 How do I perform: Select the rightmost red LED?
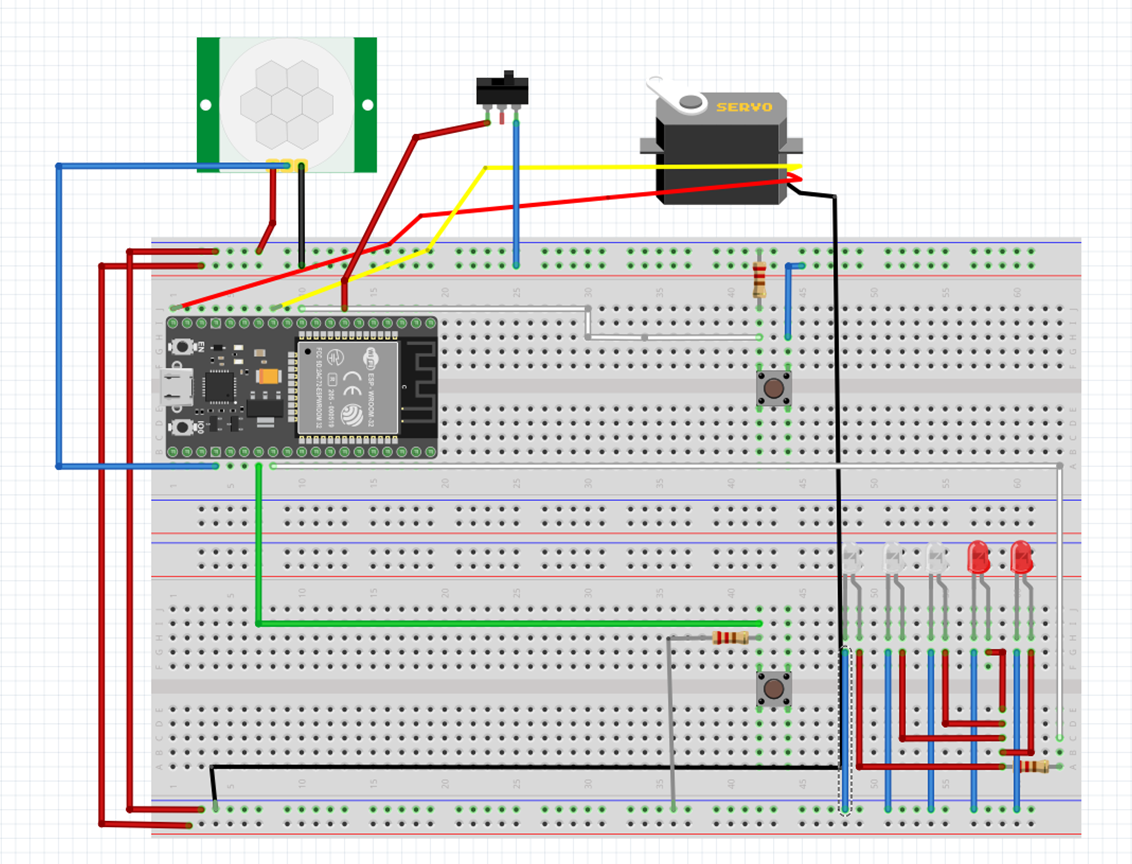click(1020, 557)
